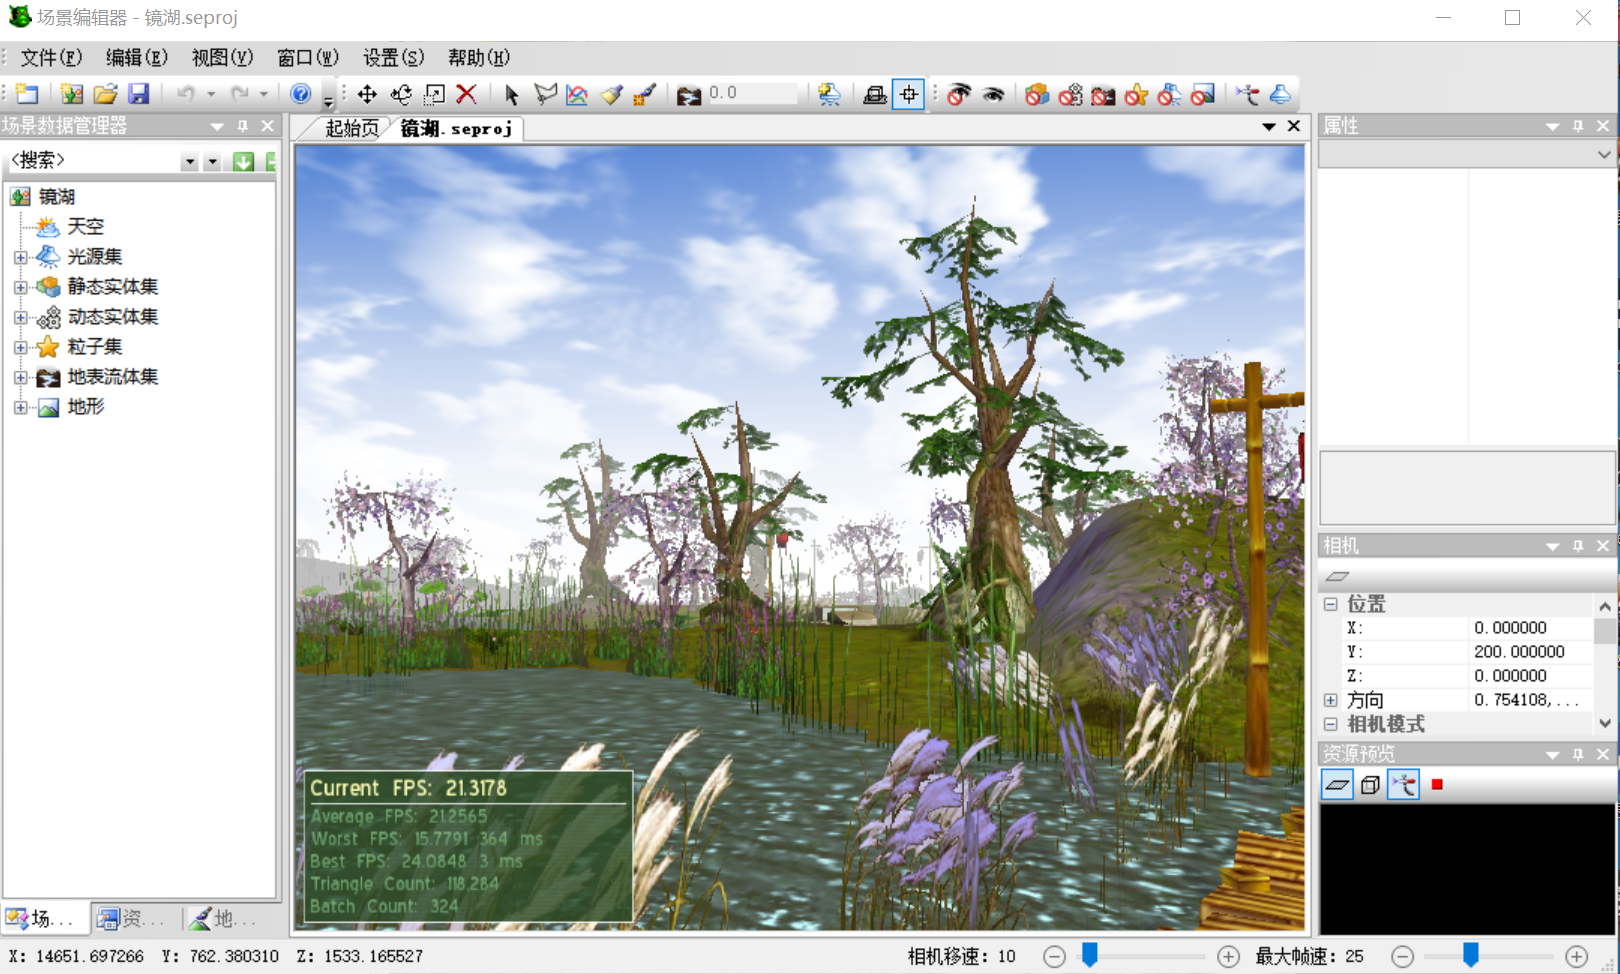Open the 窗口(W) menu
The height and width of the screenshot is (974, 1620).
pyautogui.click(x=308, y=57)
